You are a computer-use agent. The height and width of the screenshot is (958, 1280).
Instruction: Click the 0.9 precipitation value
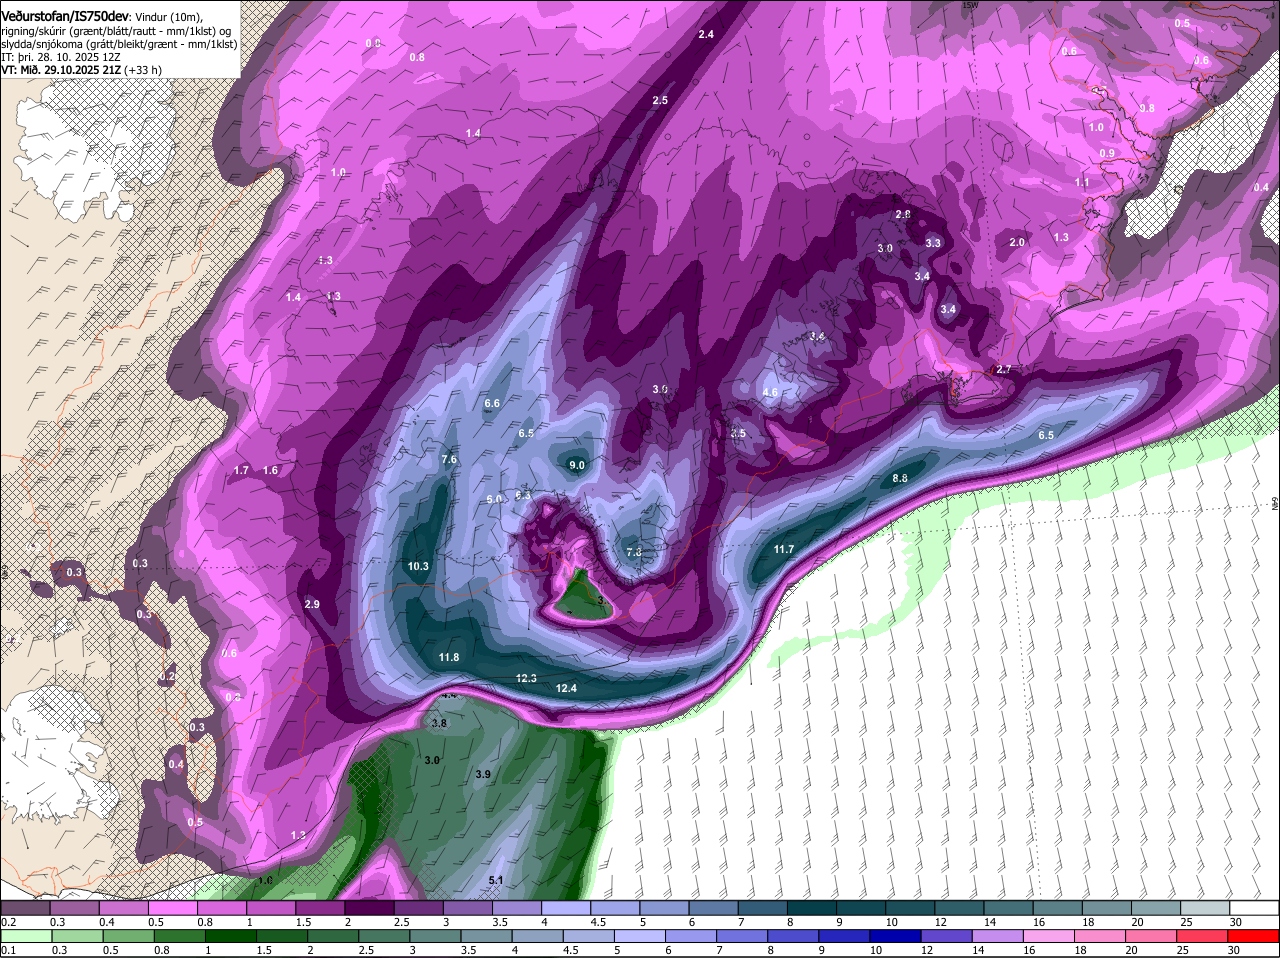(1107, 153)
